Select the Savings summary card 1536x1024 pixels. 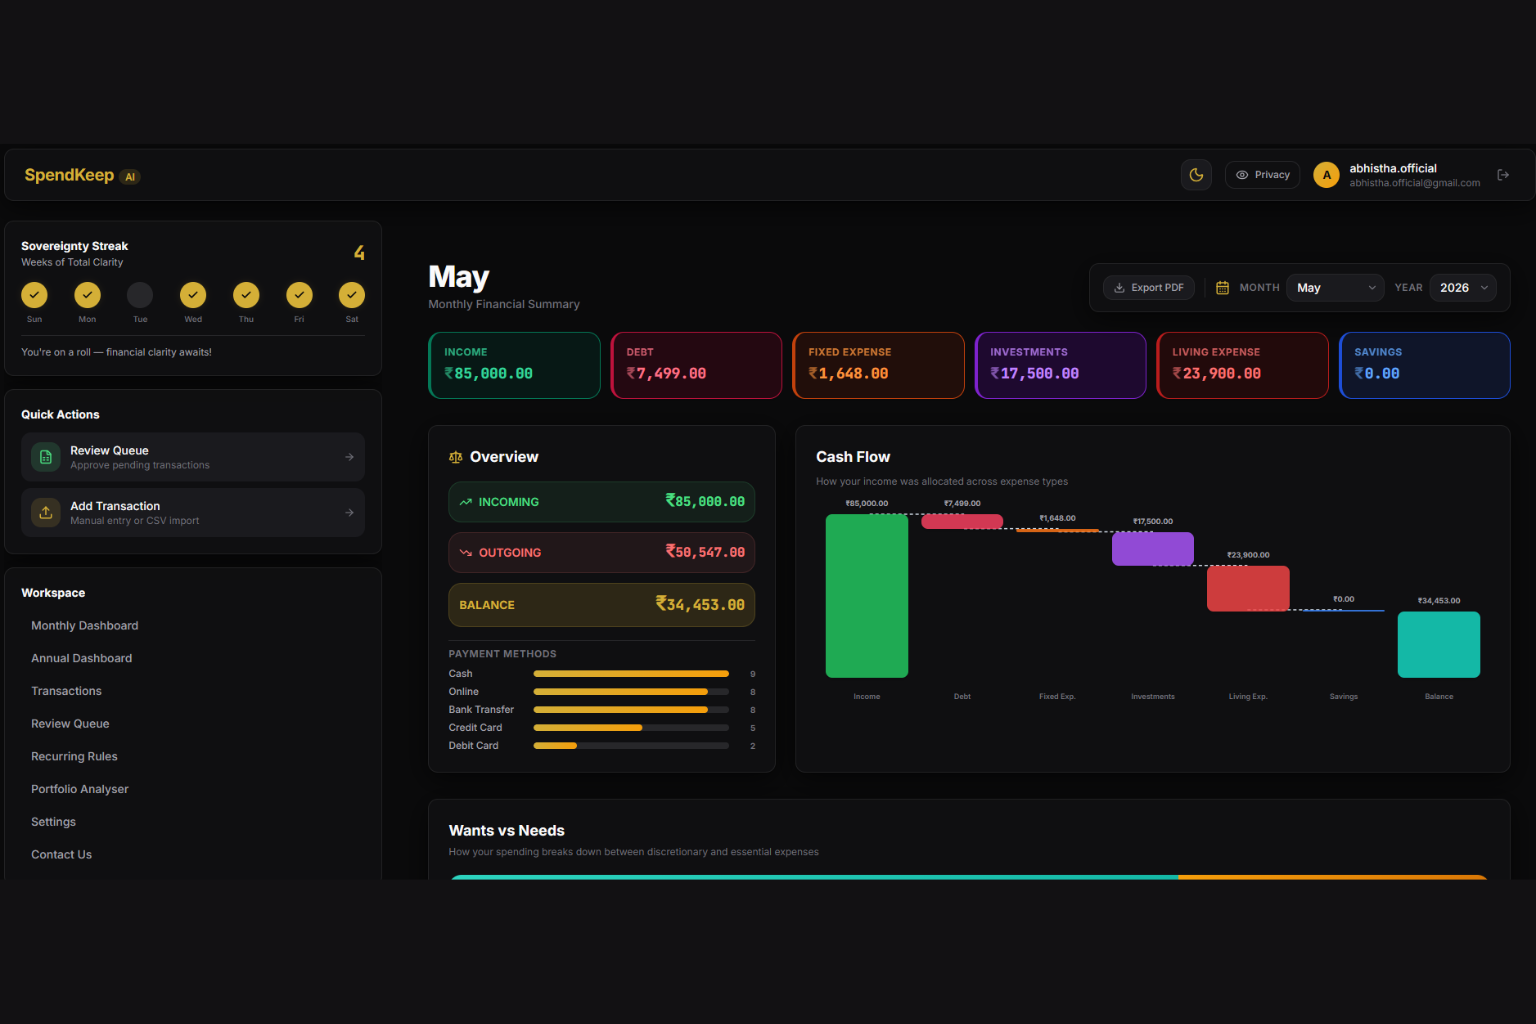pos(1425,366)
